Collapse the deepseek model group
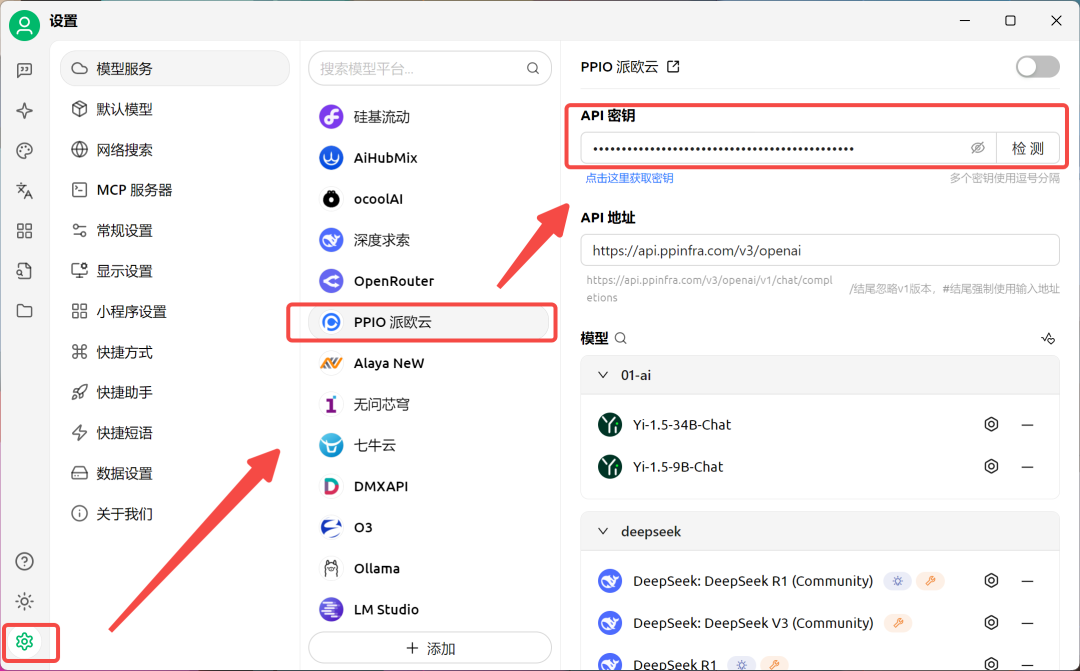 click(x=603, y=531)
